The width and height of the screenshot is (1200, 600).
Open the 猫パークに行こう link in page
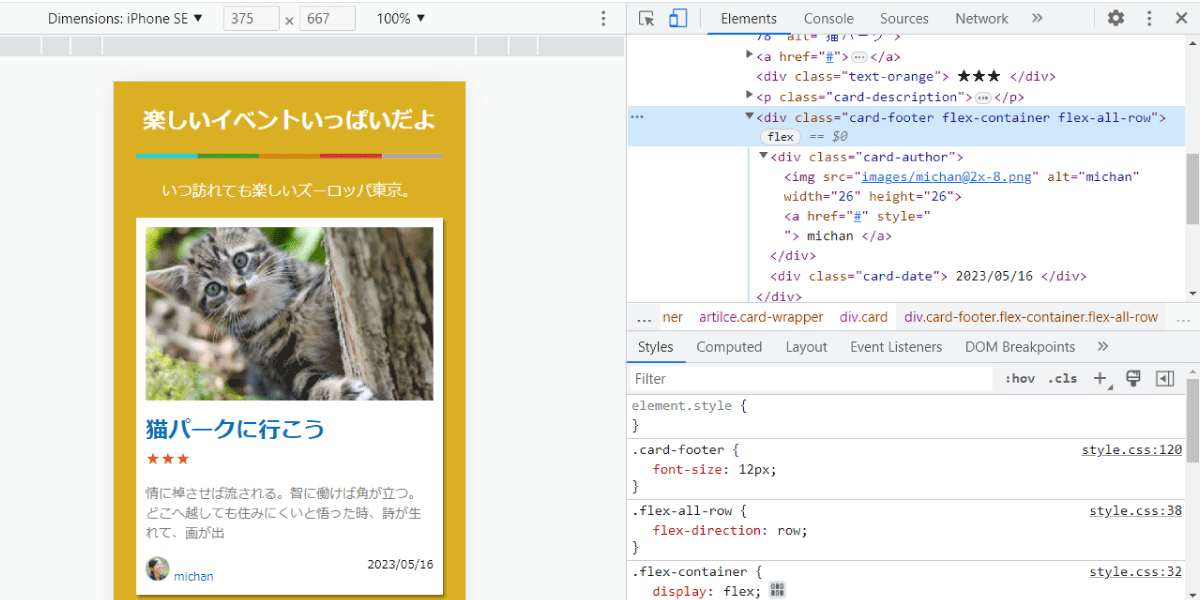[235, 429]
